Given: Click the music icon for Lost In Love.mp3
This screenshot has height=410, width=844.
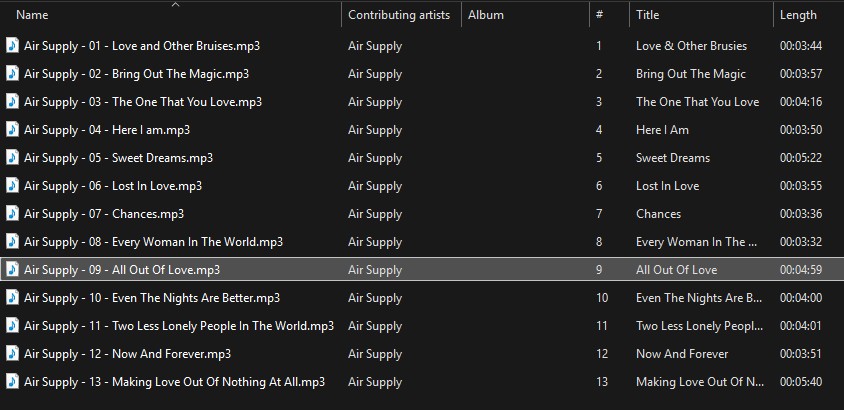Looking at the screenshot, I should (x=12, y=185).
